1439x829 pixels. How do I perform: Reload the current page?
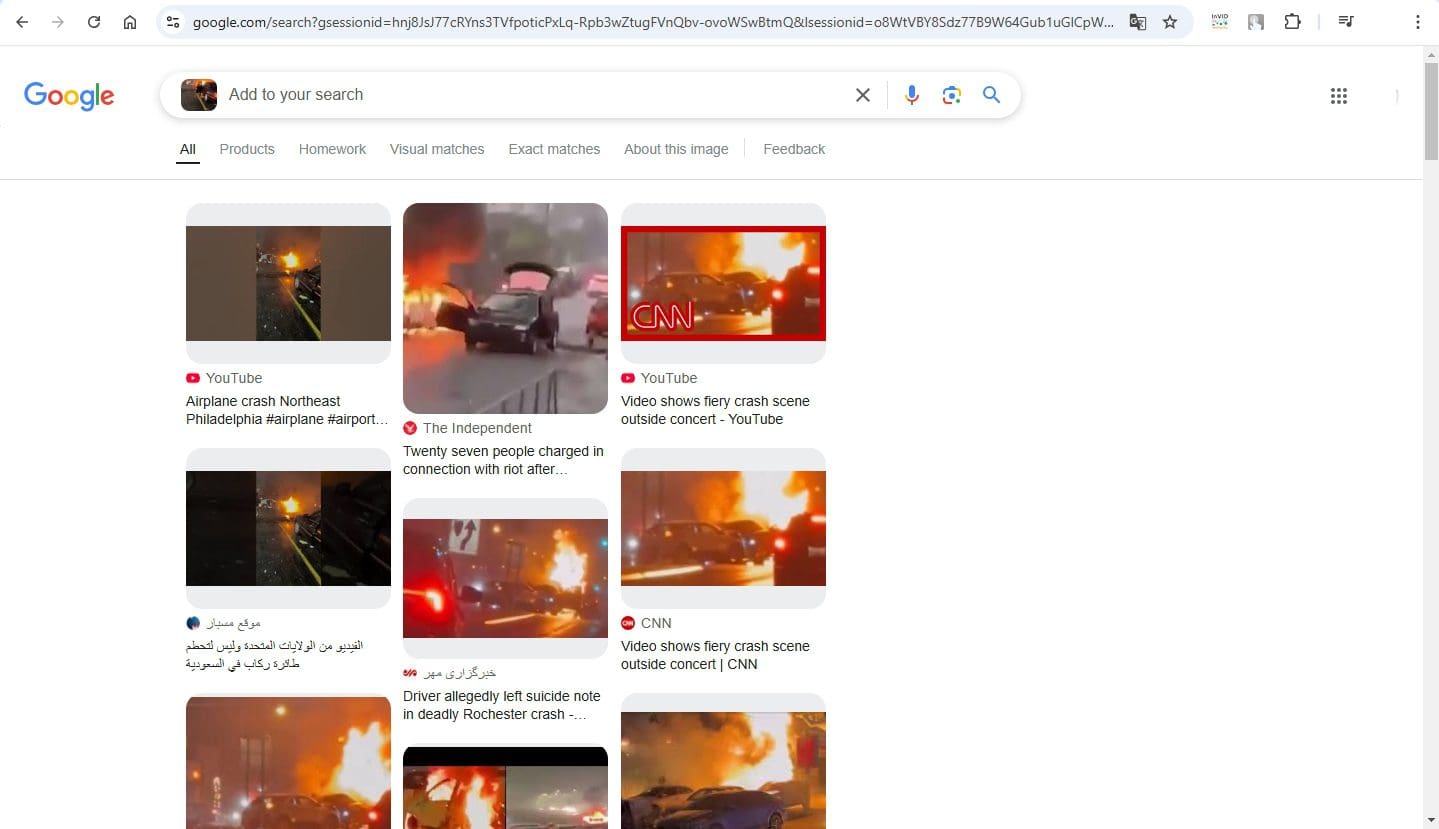coord(94,22)
